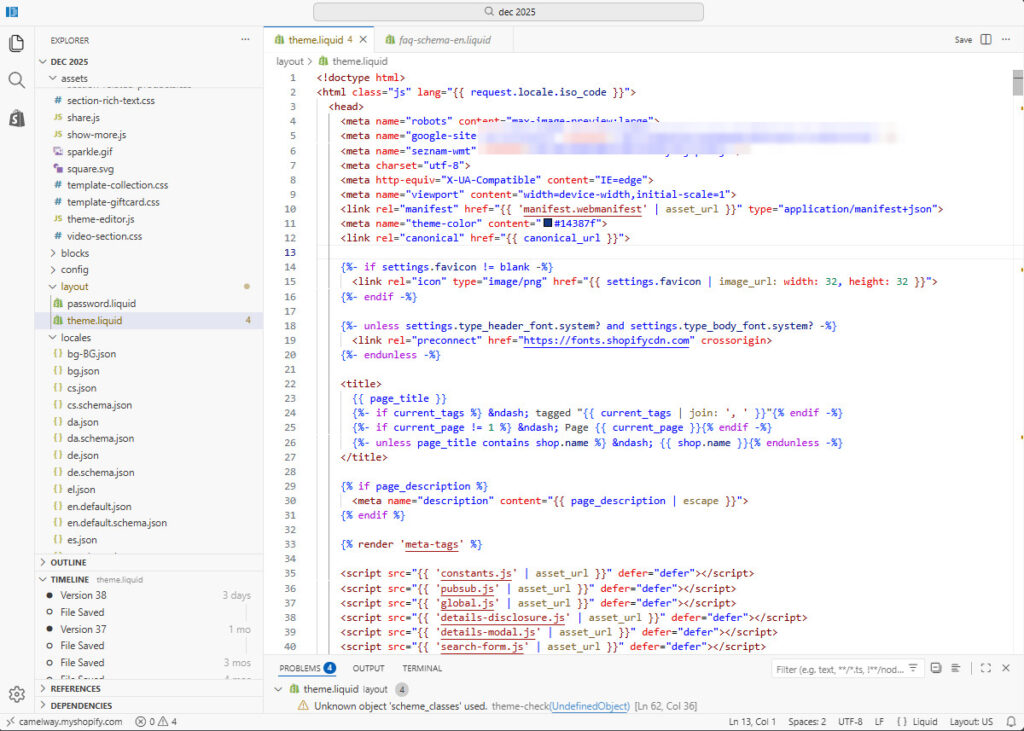Collapse the TIMELINE section
This screenshot has height=731, width=1024.
69,579
